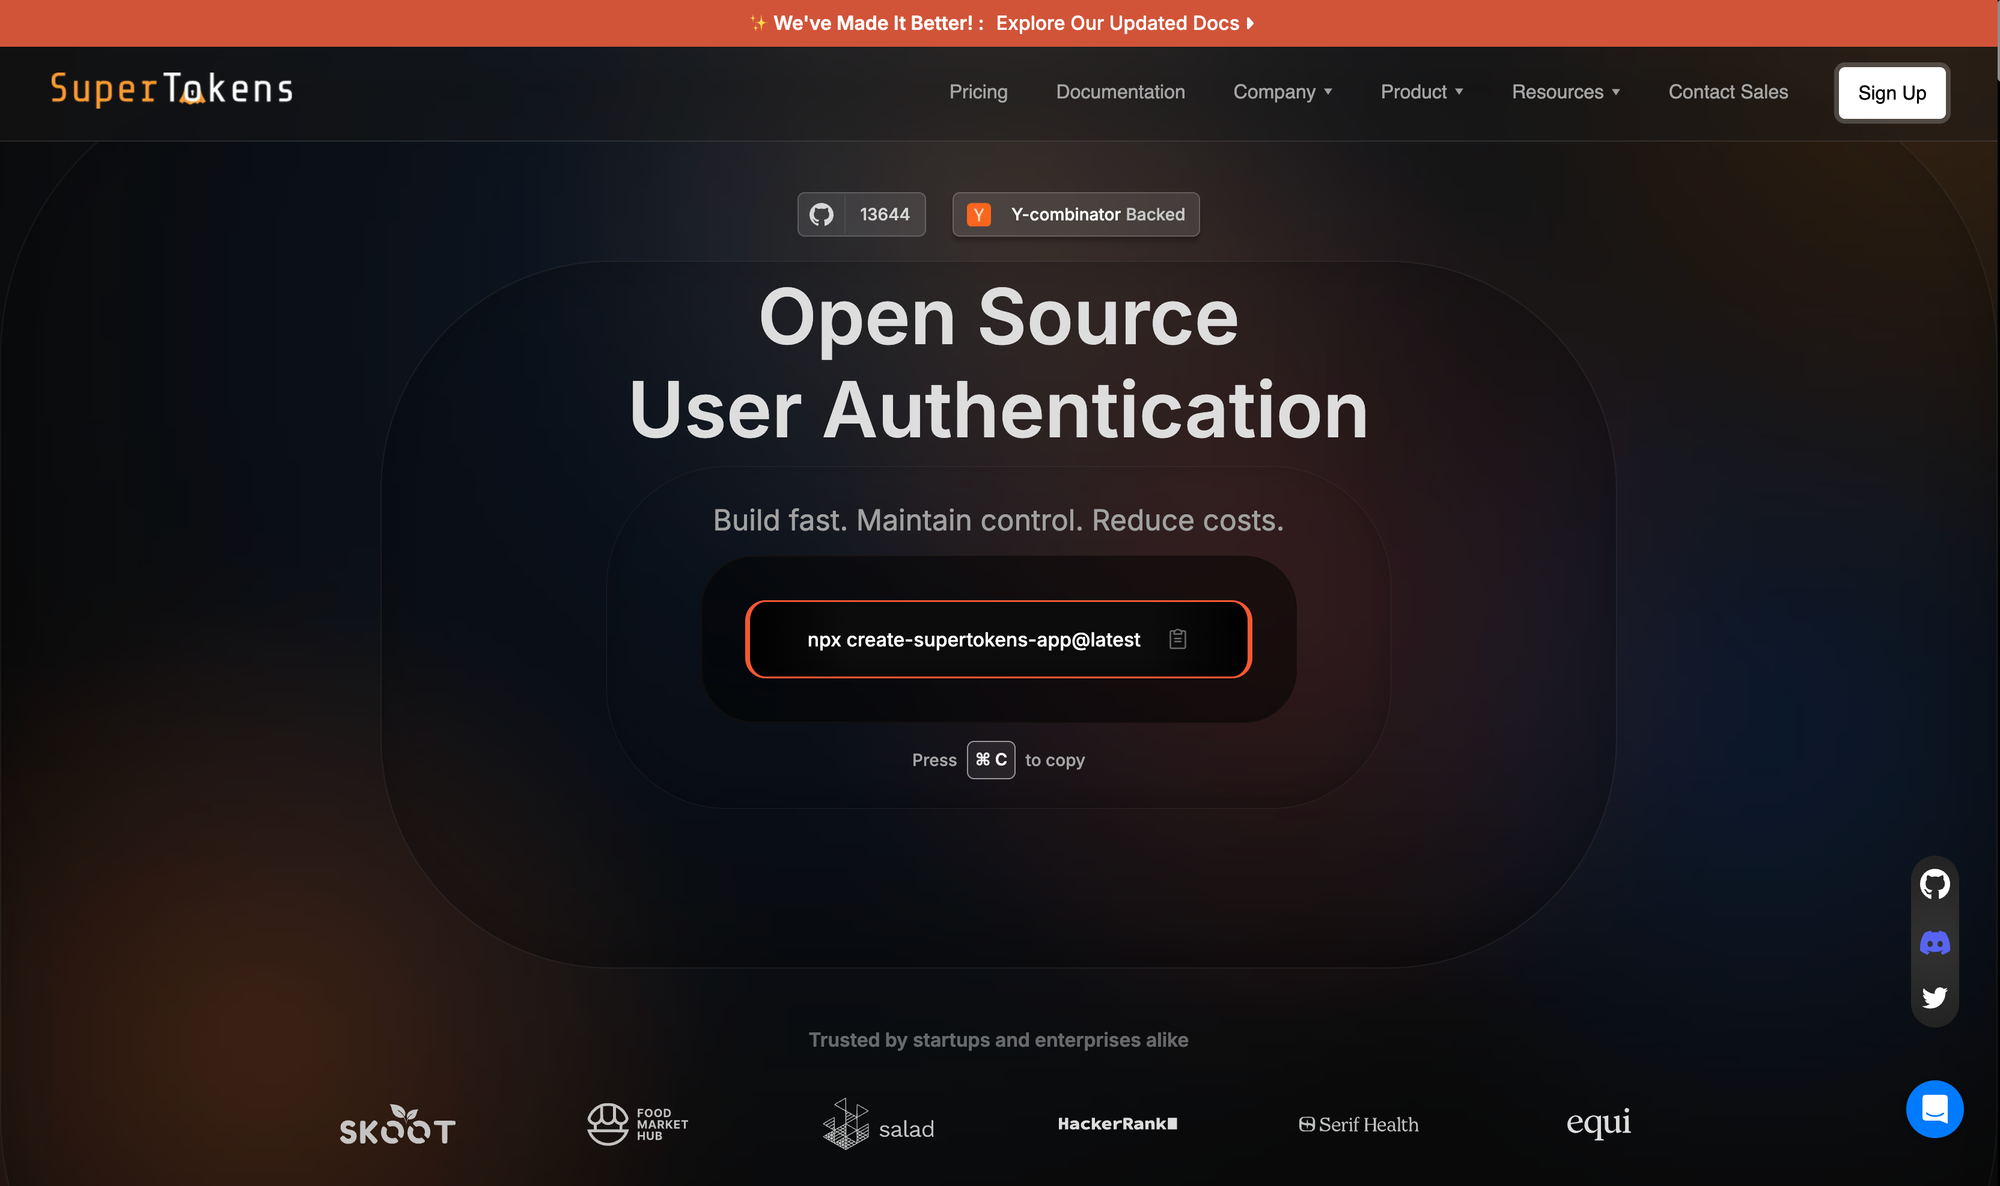Click the Y-combinator orange logo icon
This screenshot has width=2000, height=1186.
pyautogui.click(x=979, y=214)
